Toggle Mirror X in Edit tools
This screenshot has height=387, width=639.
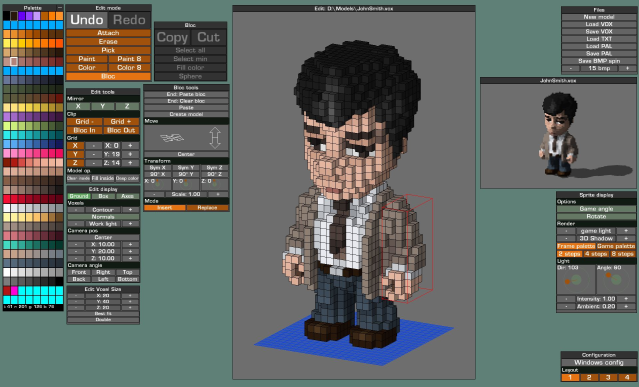click(x=78, y=106)
